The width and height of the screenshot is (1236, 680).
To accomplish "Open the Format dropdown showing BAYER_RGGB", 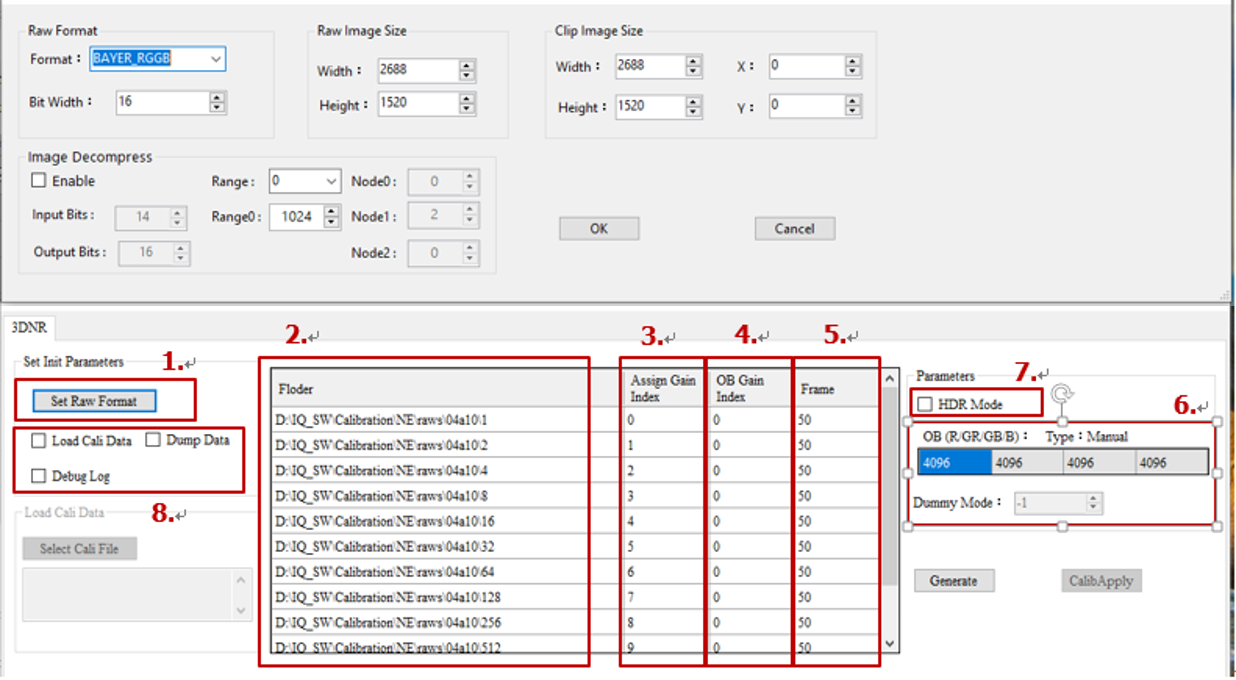I will (216, 59).
